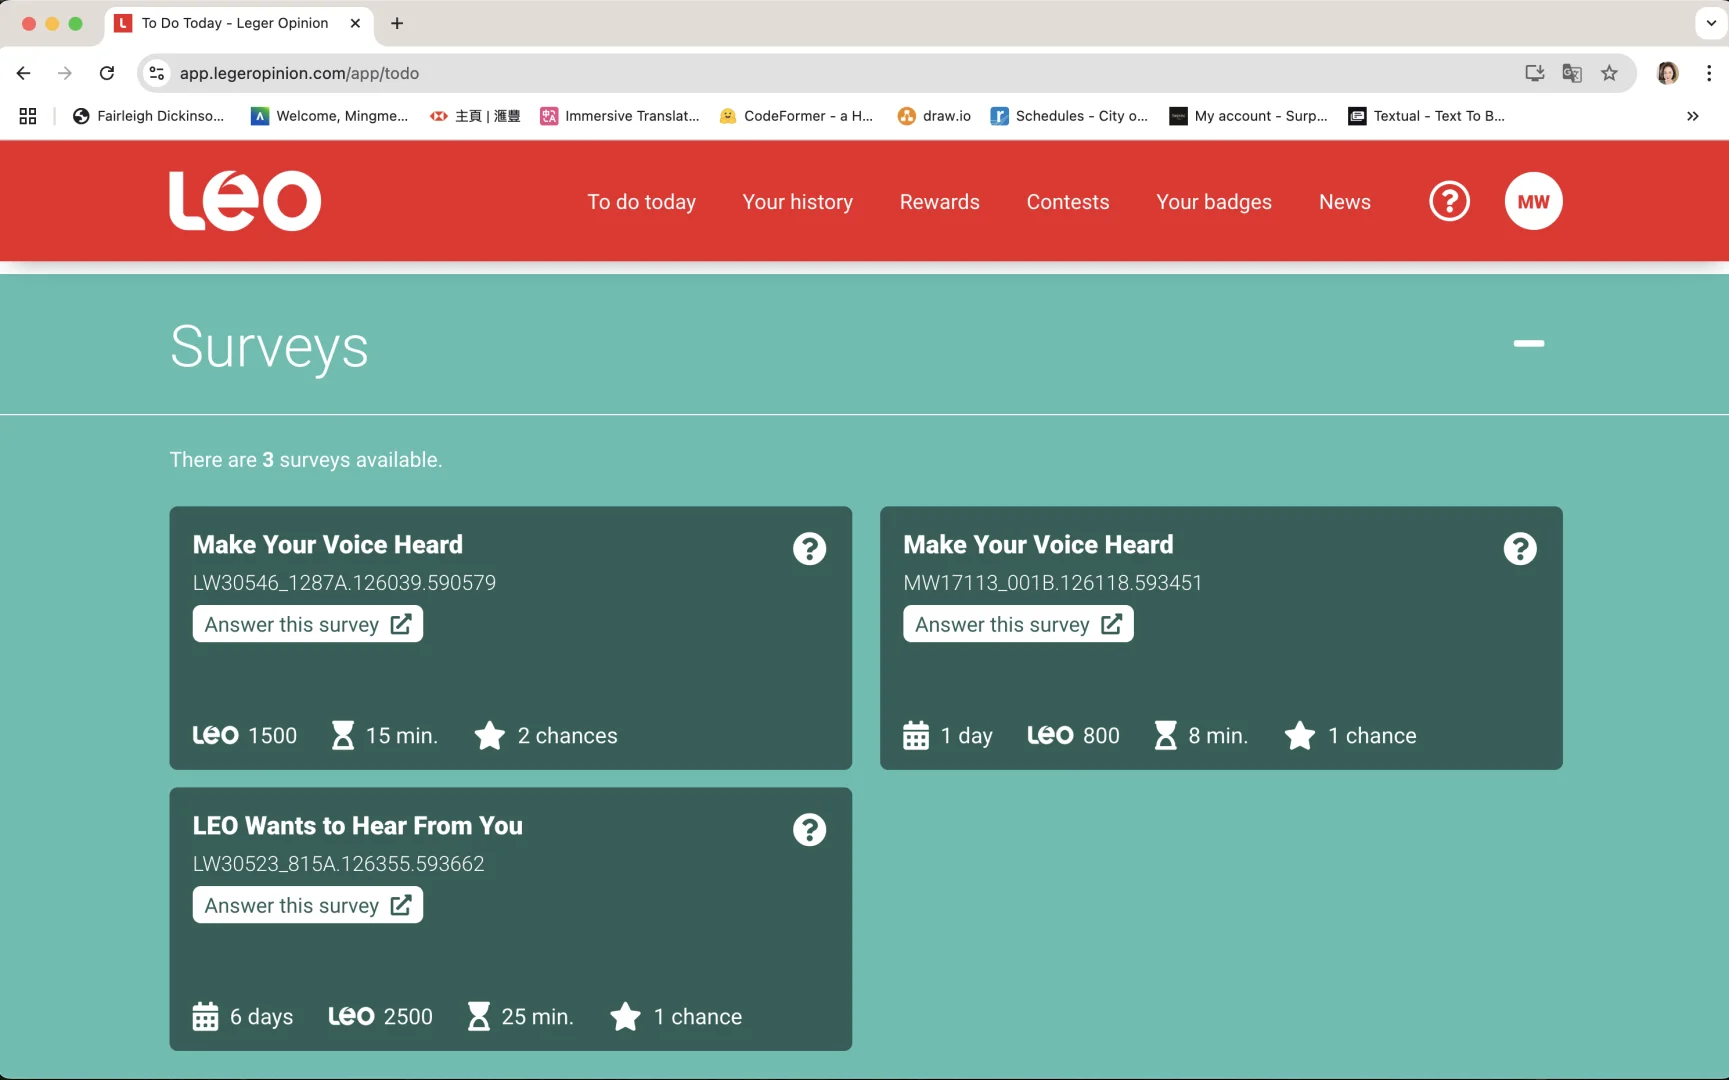Bookmark this page with the star icon
The width and height of the screenshot is (1729, 1080).
point(1609,73)
